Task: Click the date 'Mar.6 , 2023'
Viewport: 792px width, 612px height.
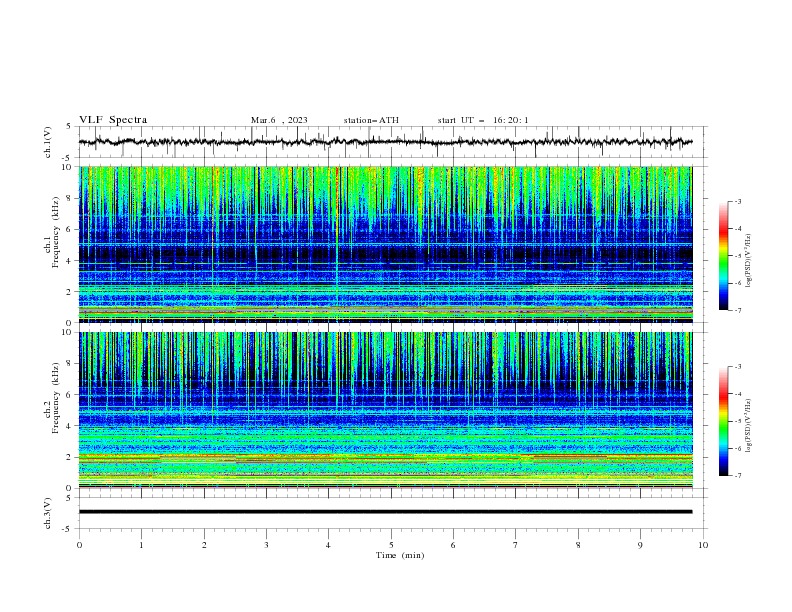Action: (279, 120)
